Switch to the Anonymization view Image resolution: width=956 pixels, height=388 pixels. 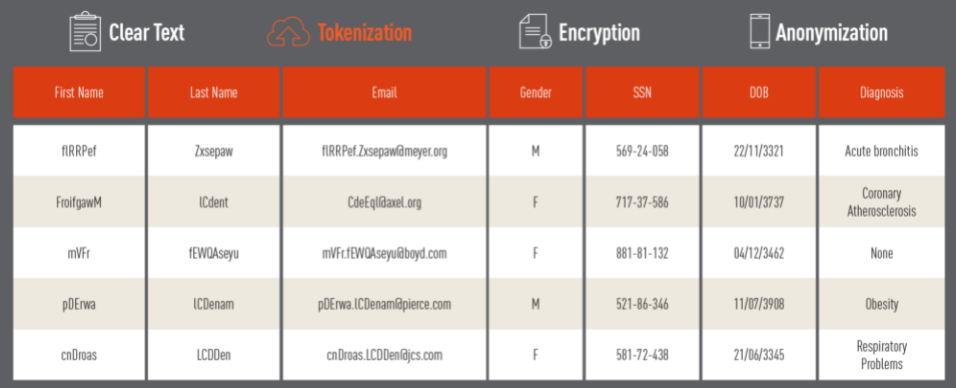click(832, 32)
